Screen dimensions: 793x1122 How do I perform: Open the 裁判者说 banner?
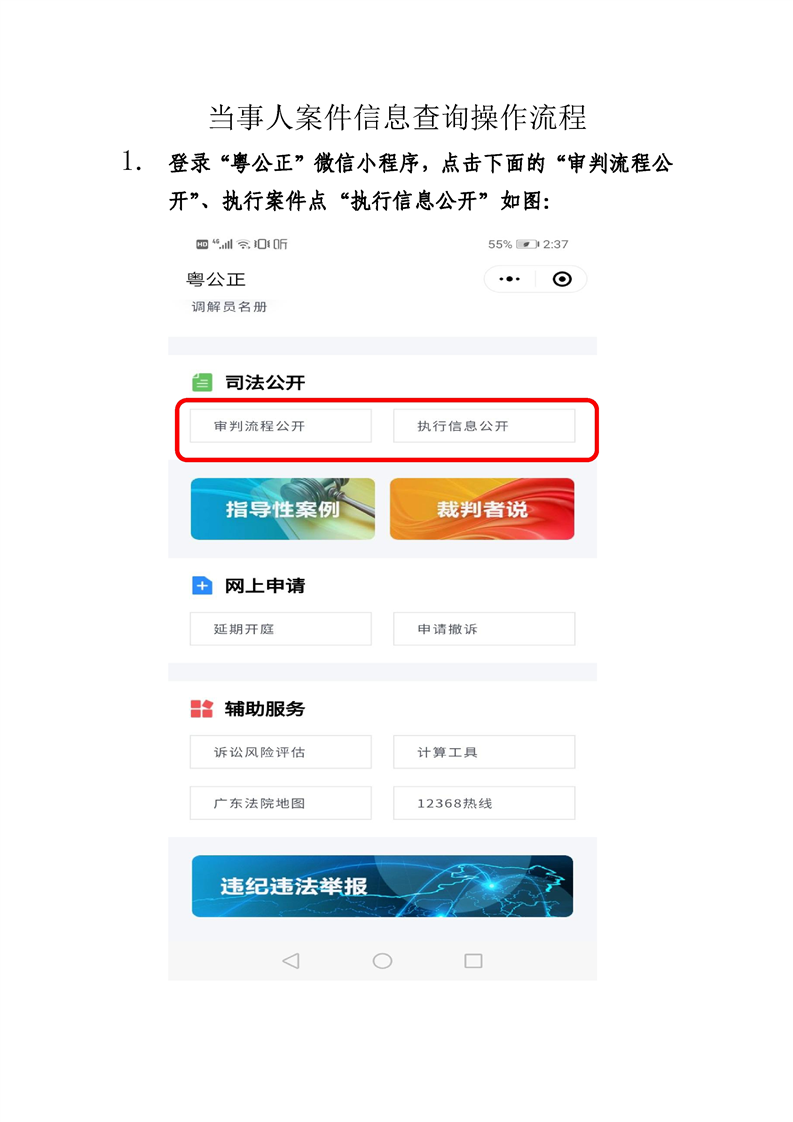(x=482, y=509)
